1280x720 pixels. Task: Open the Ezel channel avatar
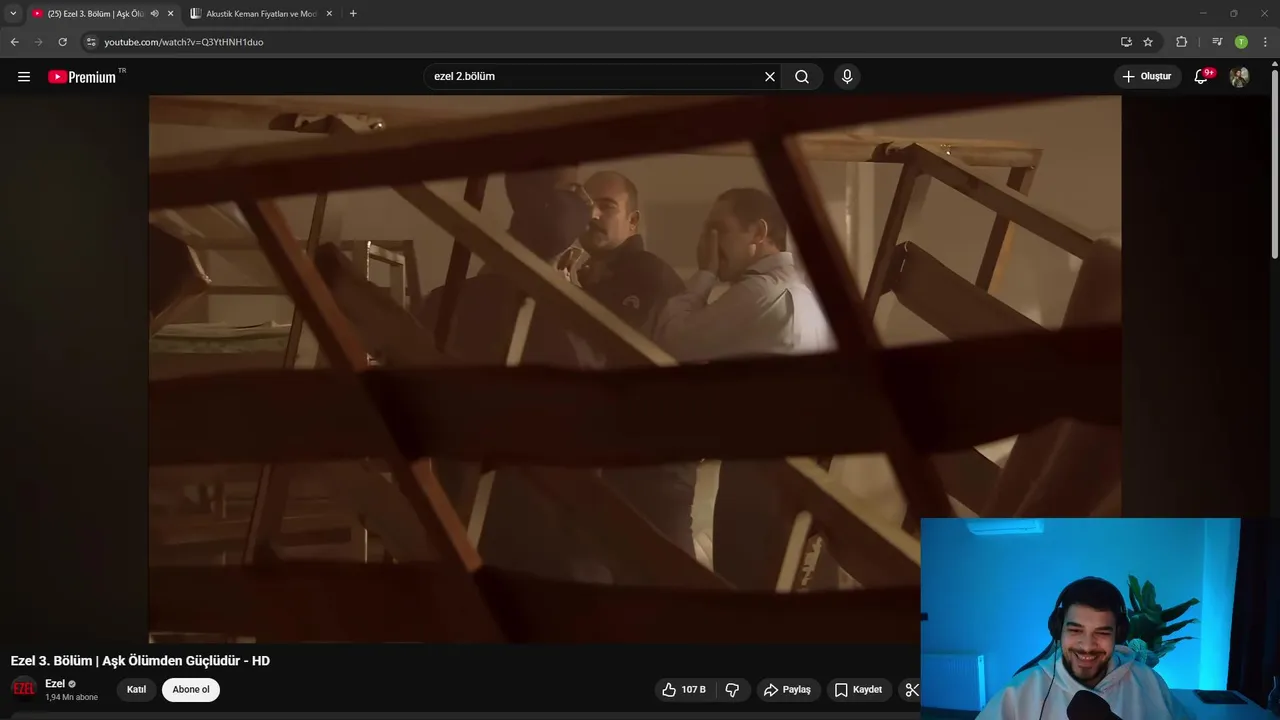click(x=23, y=689)
